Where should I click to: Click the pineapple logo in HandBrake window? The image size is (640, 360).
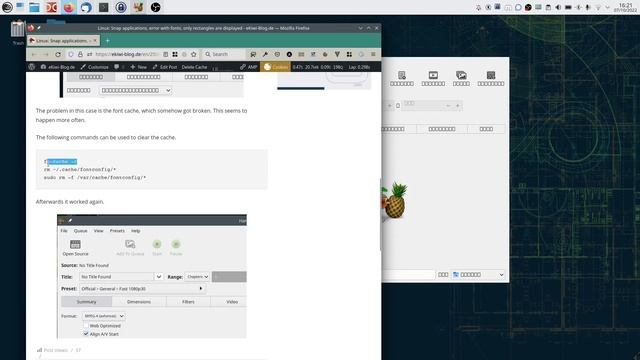pyautogui.click(x=394, y=201)
